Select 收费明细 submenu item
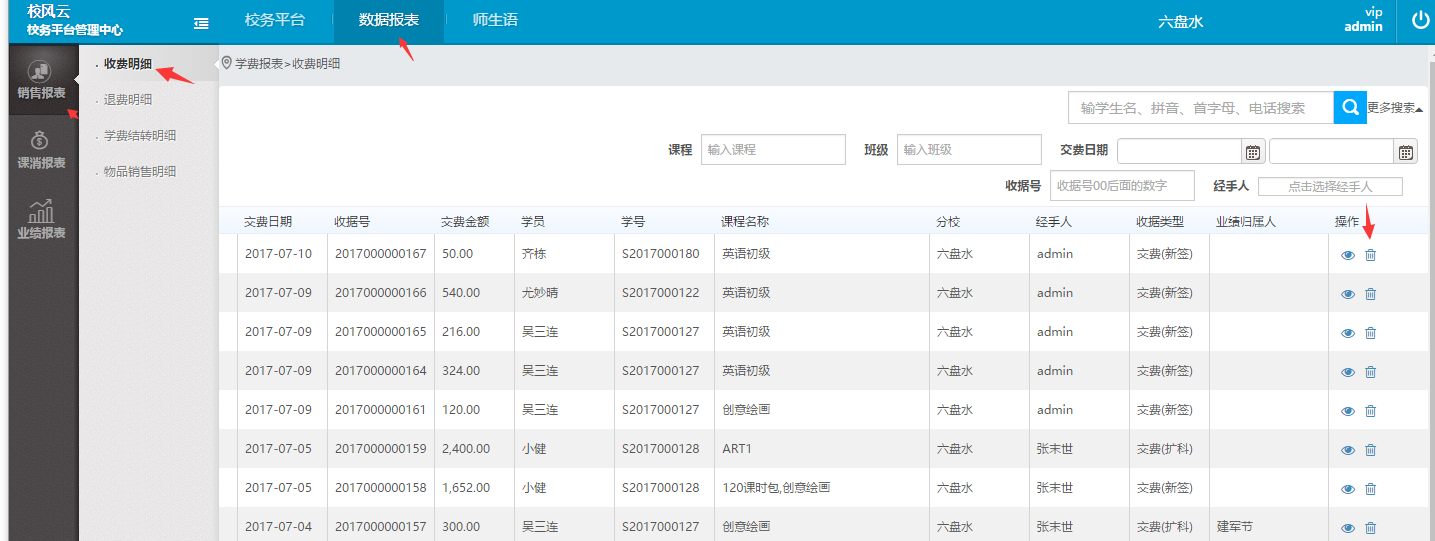This screenshot has width=1435, height=541. [x=128, y=64]
